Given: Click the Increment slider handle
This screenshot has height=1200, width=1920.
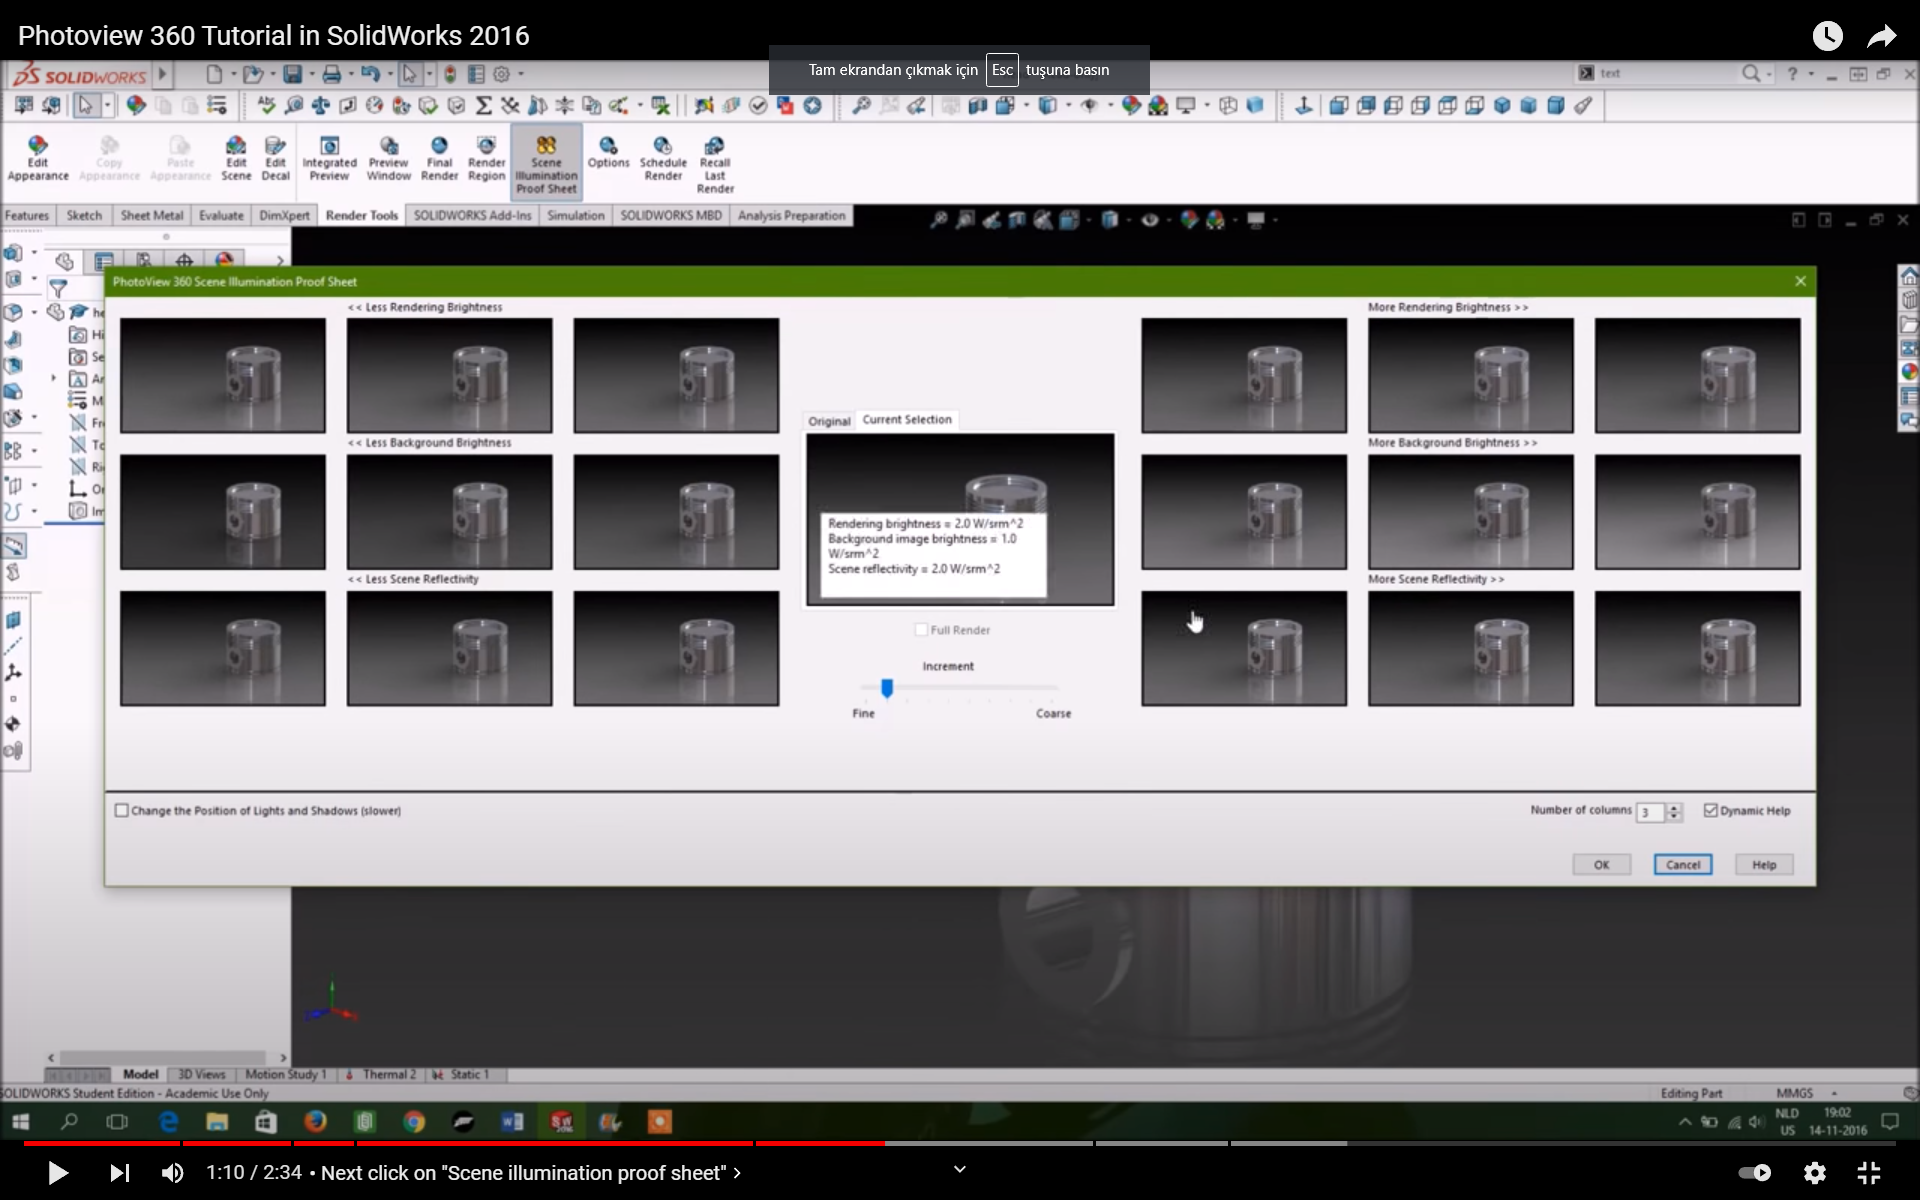Looking at the screenshot, I should point(886,688).
